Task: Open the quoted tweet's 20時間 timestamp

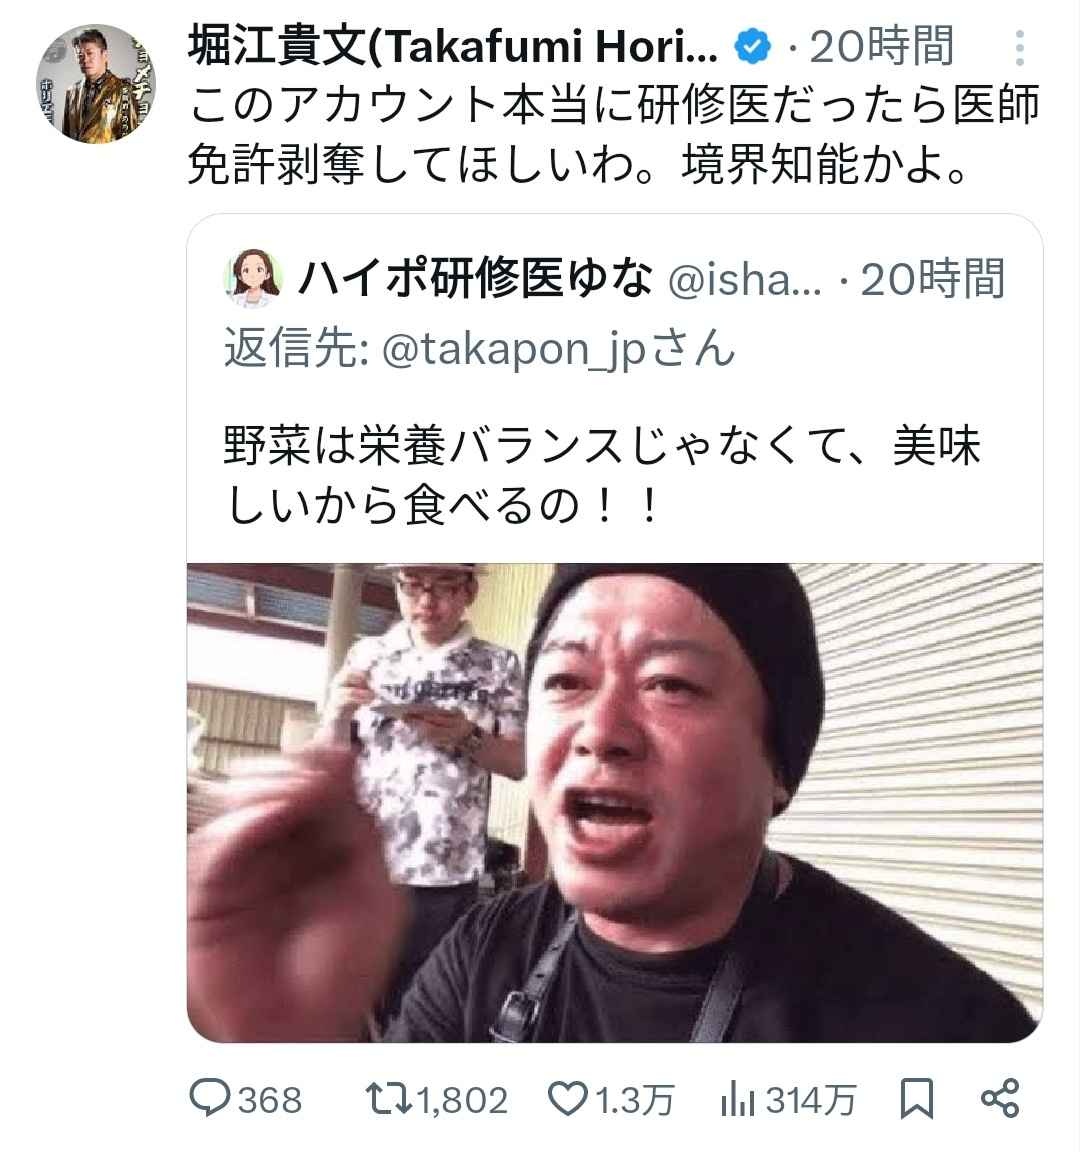Action: (932, 279)
